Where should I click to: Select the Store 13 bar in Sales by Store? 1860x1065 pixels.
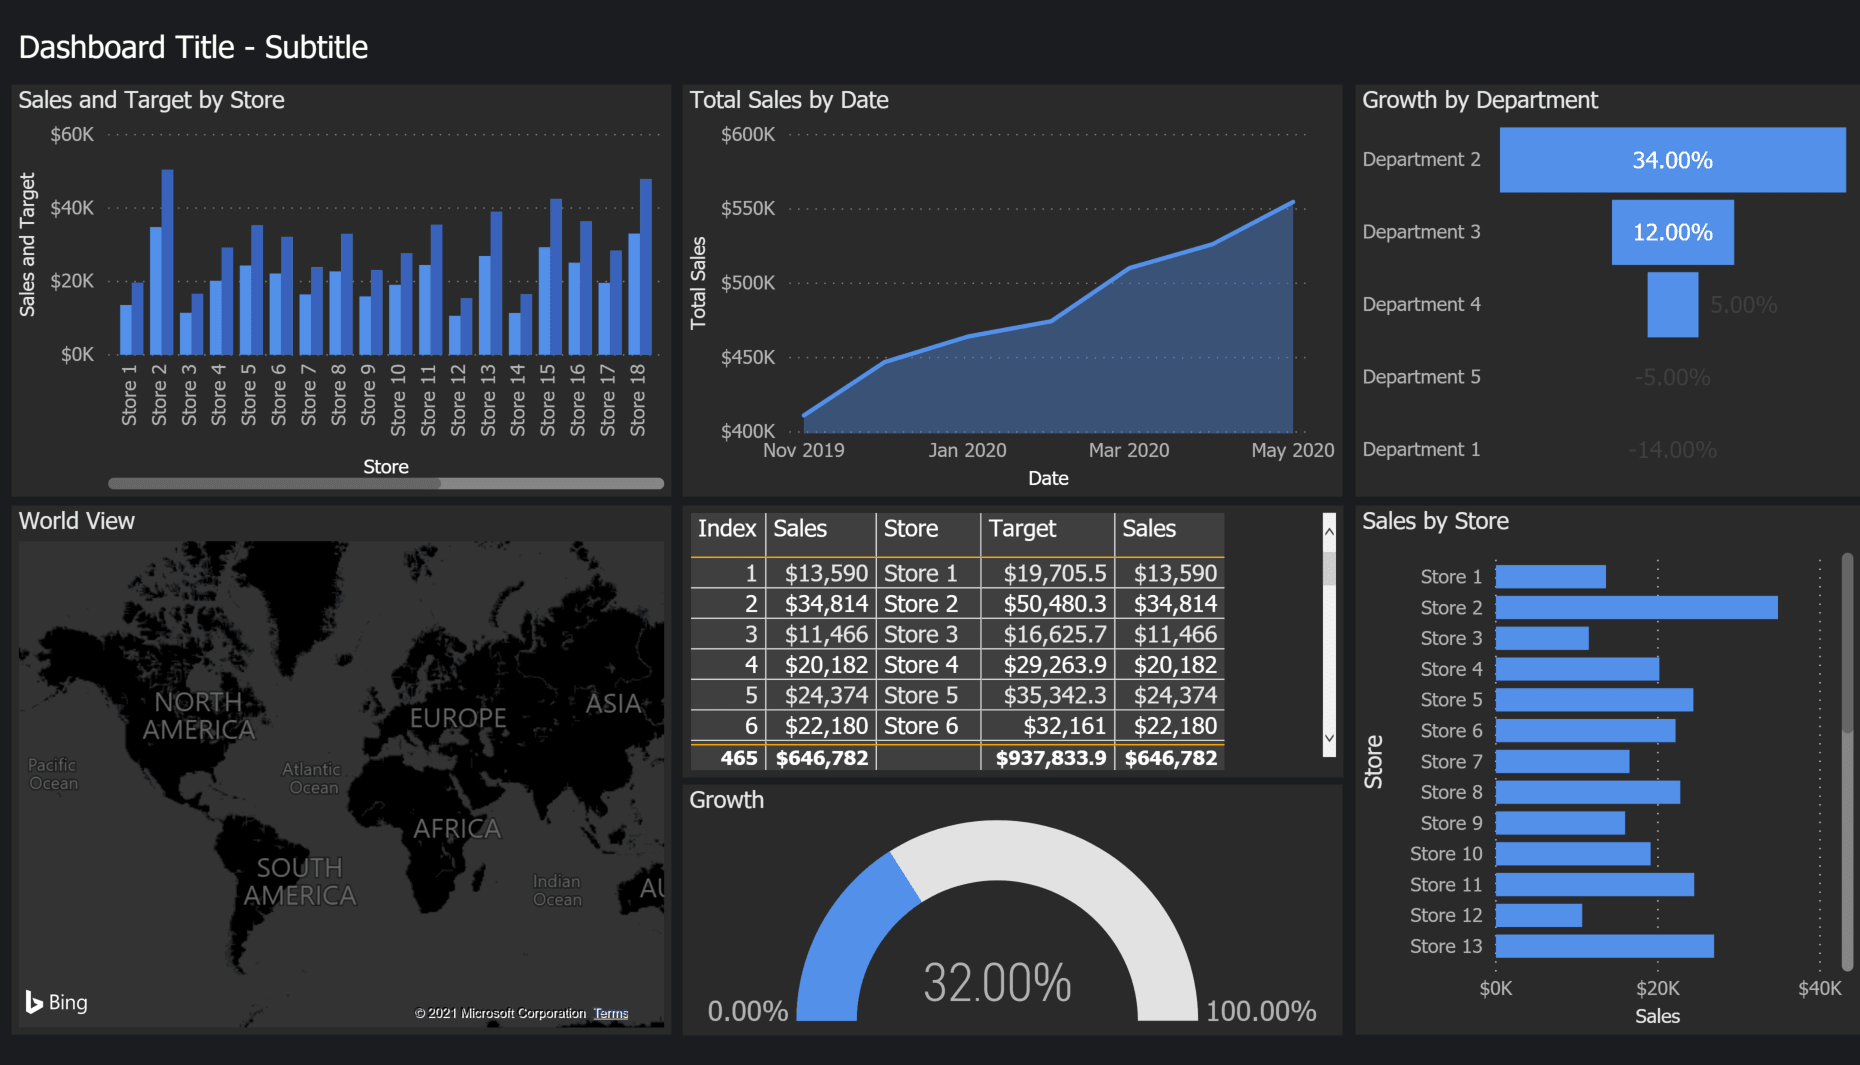(1604, 946)
